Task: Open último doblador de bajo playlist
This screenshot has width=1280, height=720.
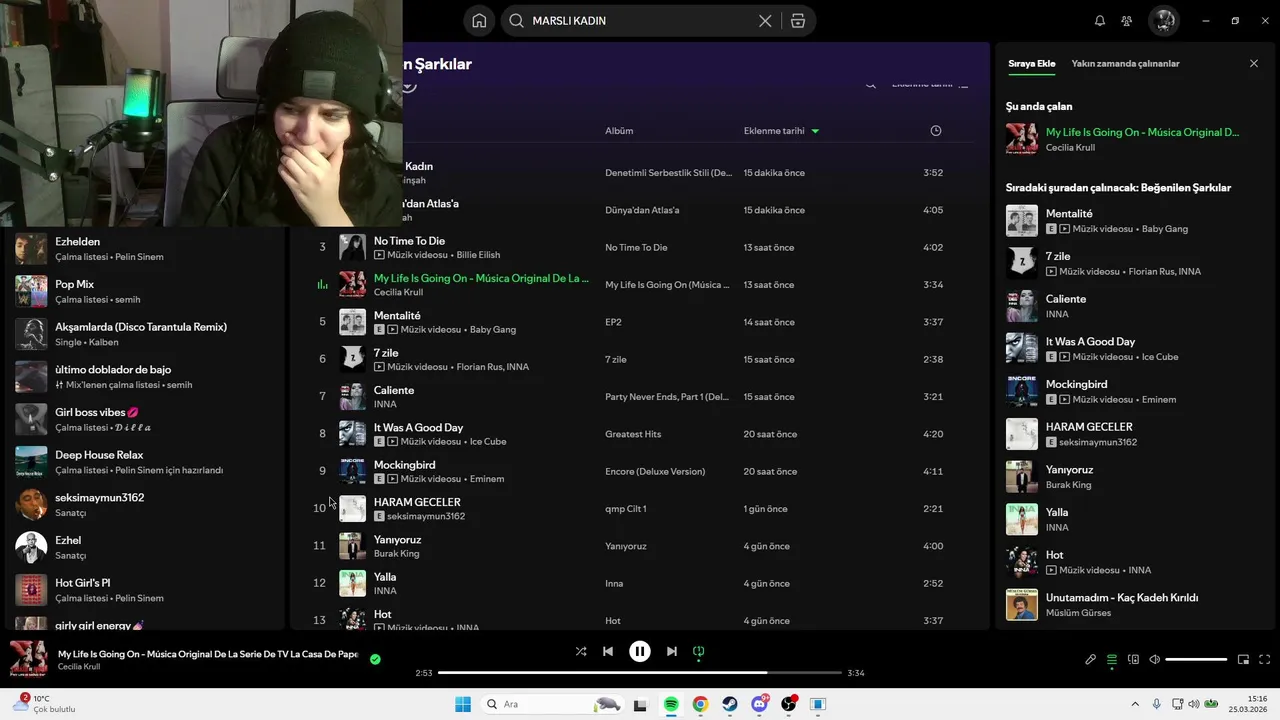Action: tap(145, 377)
